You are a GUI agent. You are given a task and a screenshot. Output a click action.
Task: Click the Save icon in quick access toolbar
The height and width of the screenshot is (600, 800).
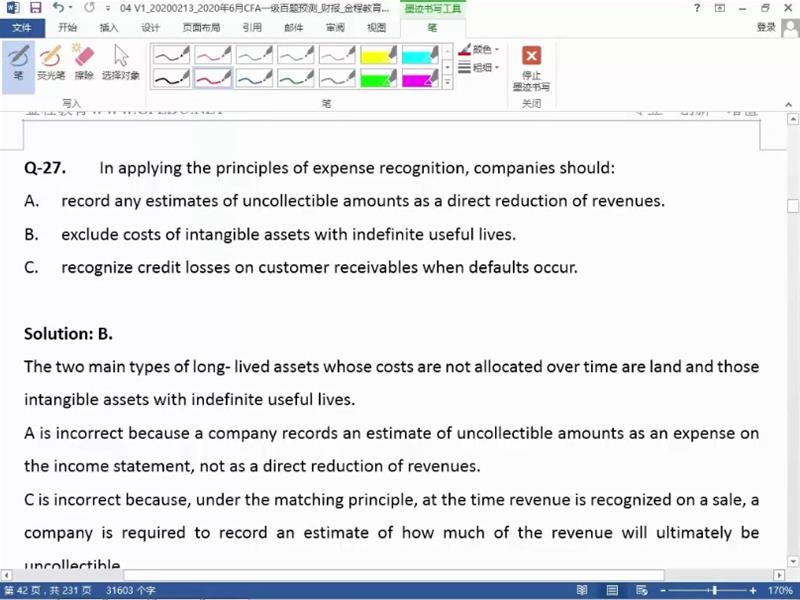tap(33, 8)
